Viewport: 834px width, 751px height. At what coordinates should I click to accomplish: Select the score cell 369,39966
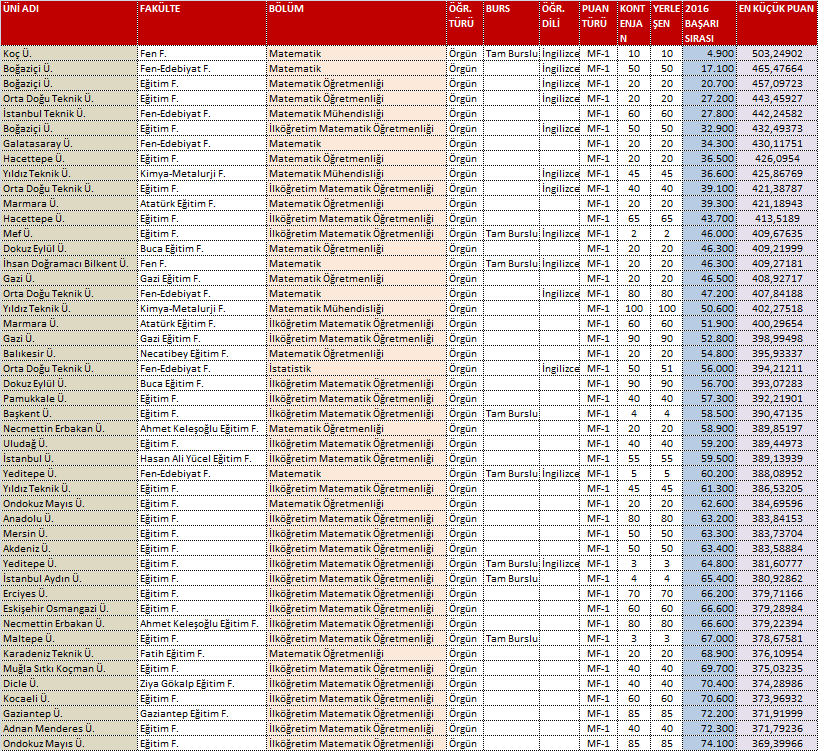coord(777,744)
